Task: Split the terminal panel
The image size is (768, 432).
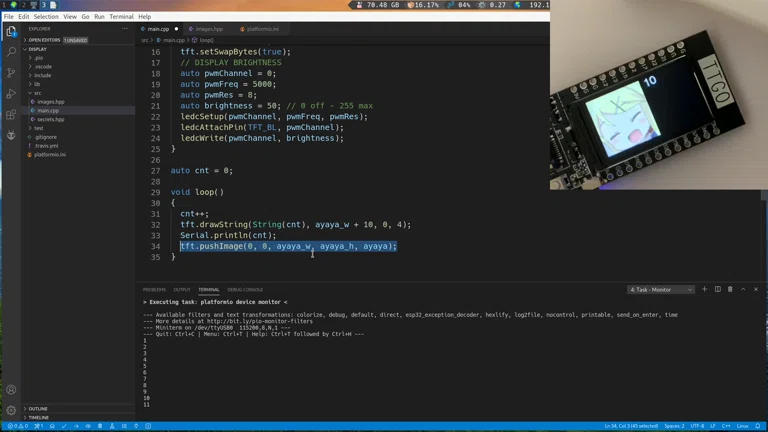Action: point(718,289)
